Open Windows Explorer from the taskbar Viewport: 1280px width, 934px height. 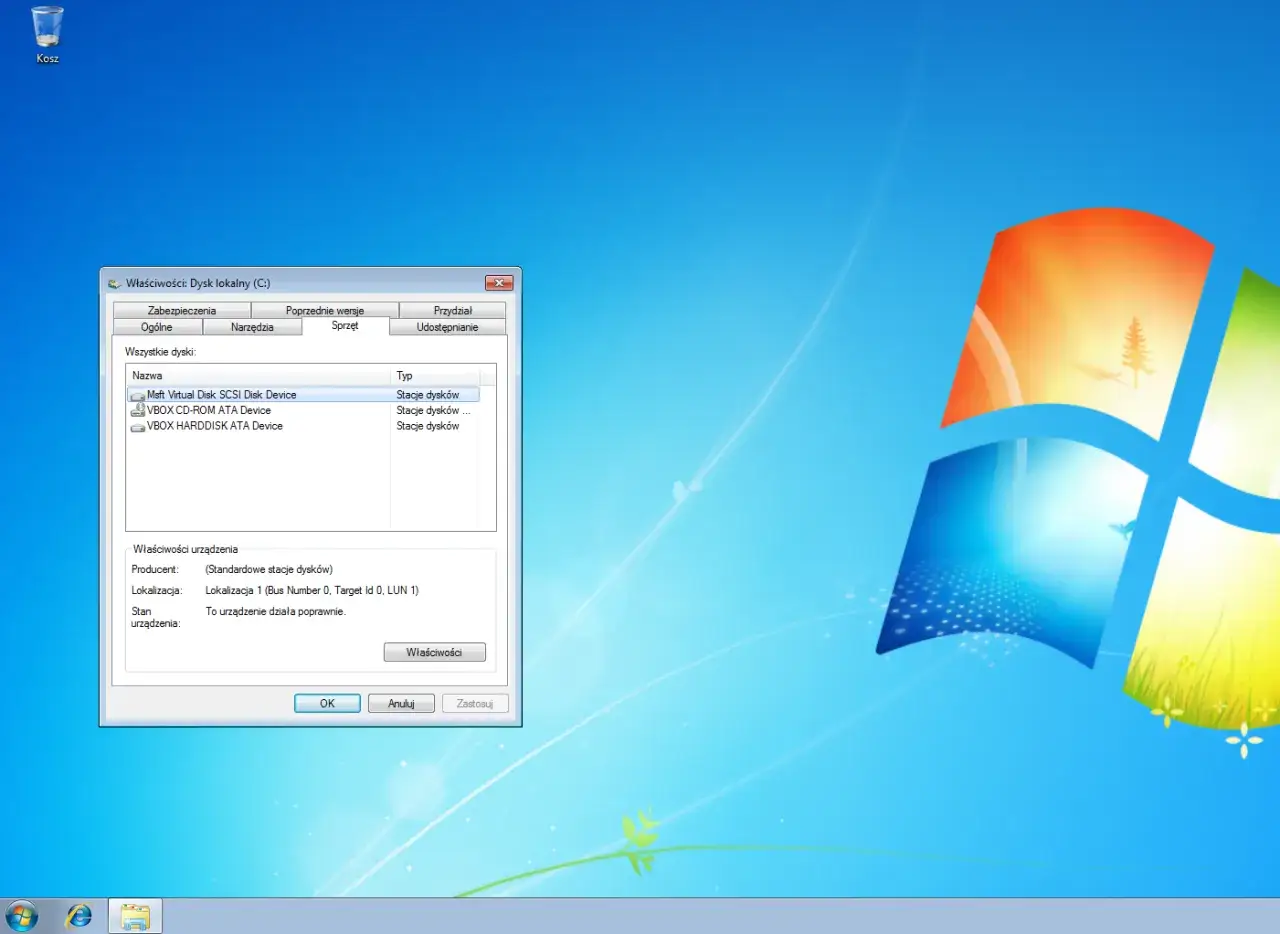coord(135,915)
